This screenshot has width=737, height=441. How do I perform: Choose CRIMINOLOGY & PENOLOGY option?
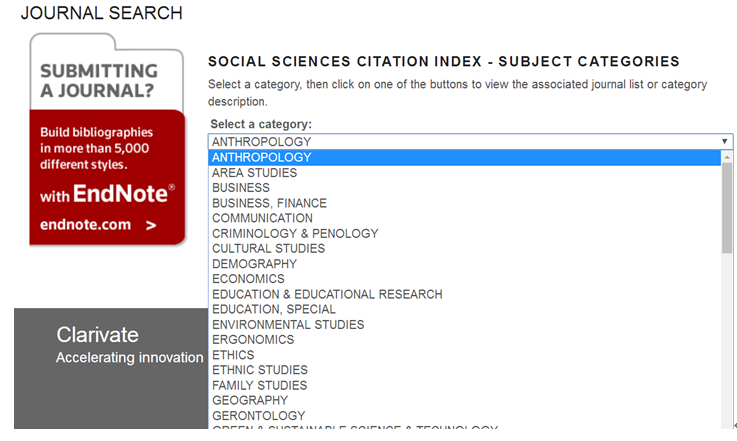tap(295, 233)
